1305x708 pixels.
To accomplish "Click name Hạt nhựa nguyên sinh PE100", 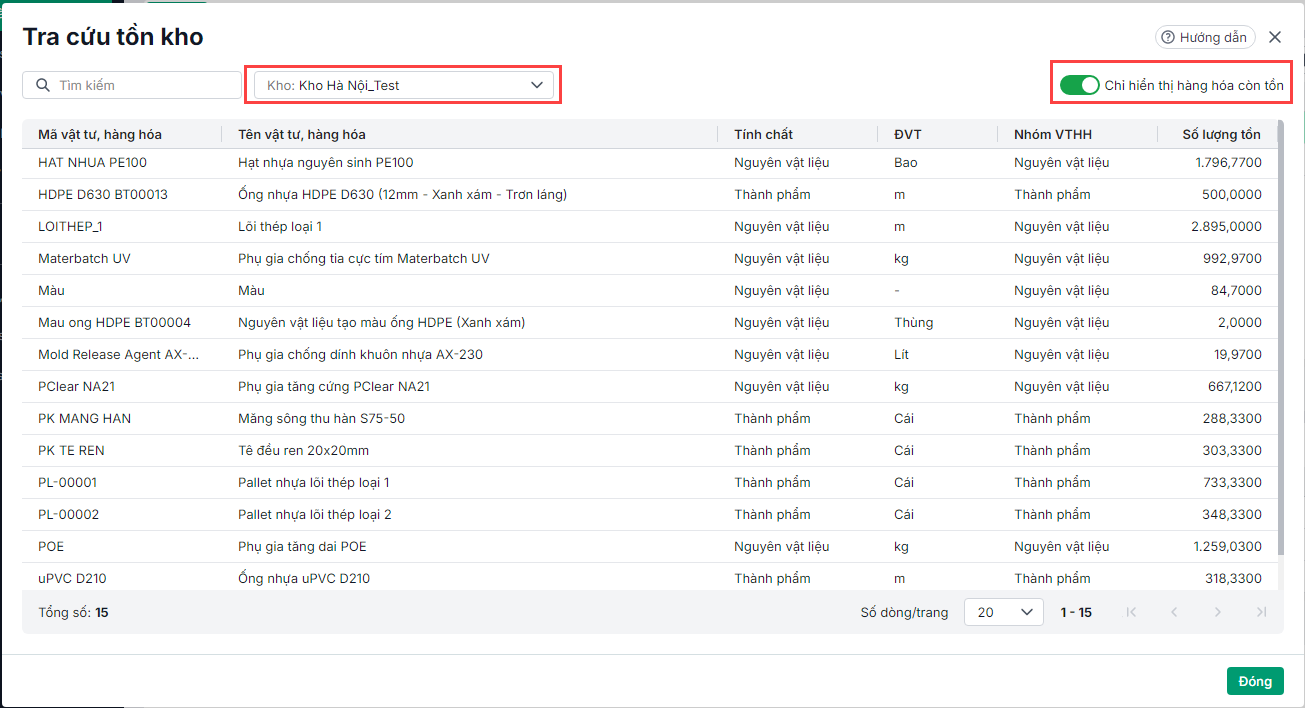I will (x=325, y=162).
